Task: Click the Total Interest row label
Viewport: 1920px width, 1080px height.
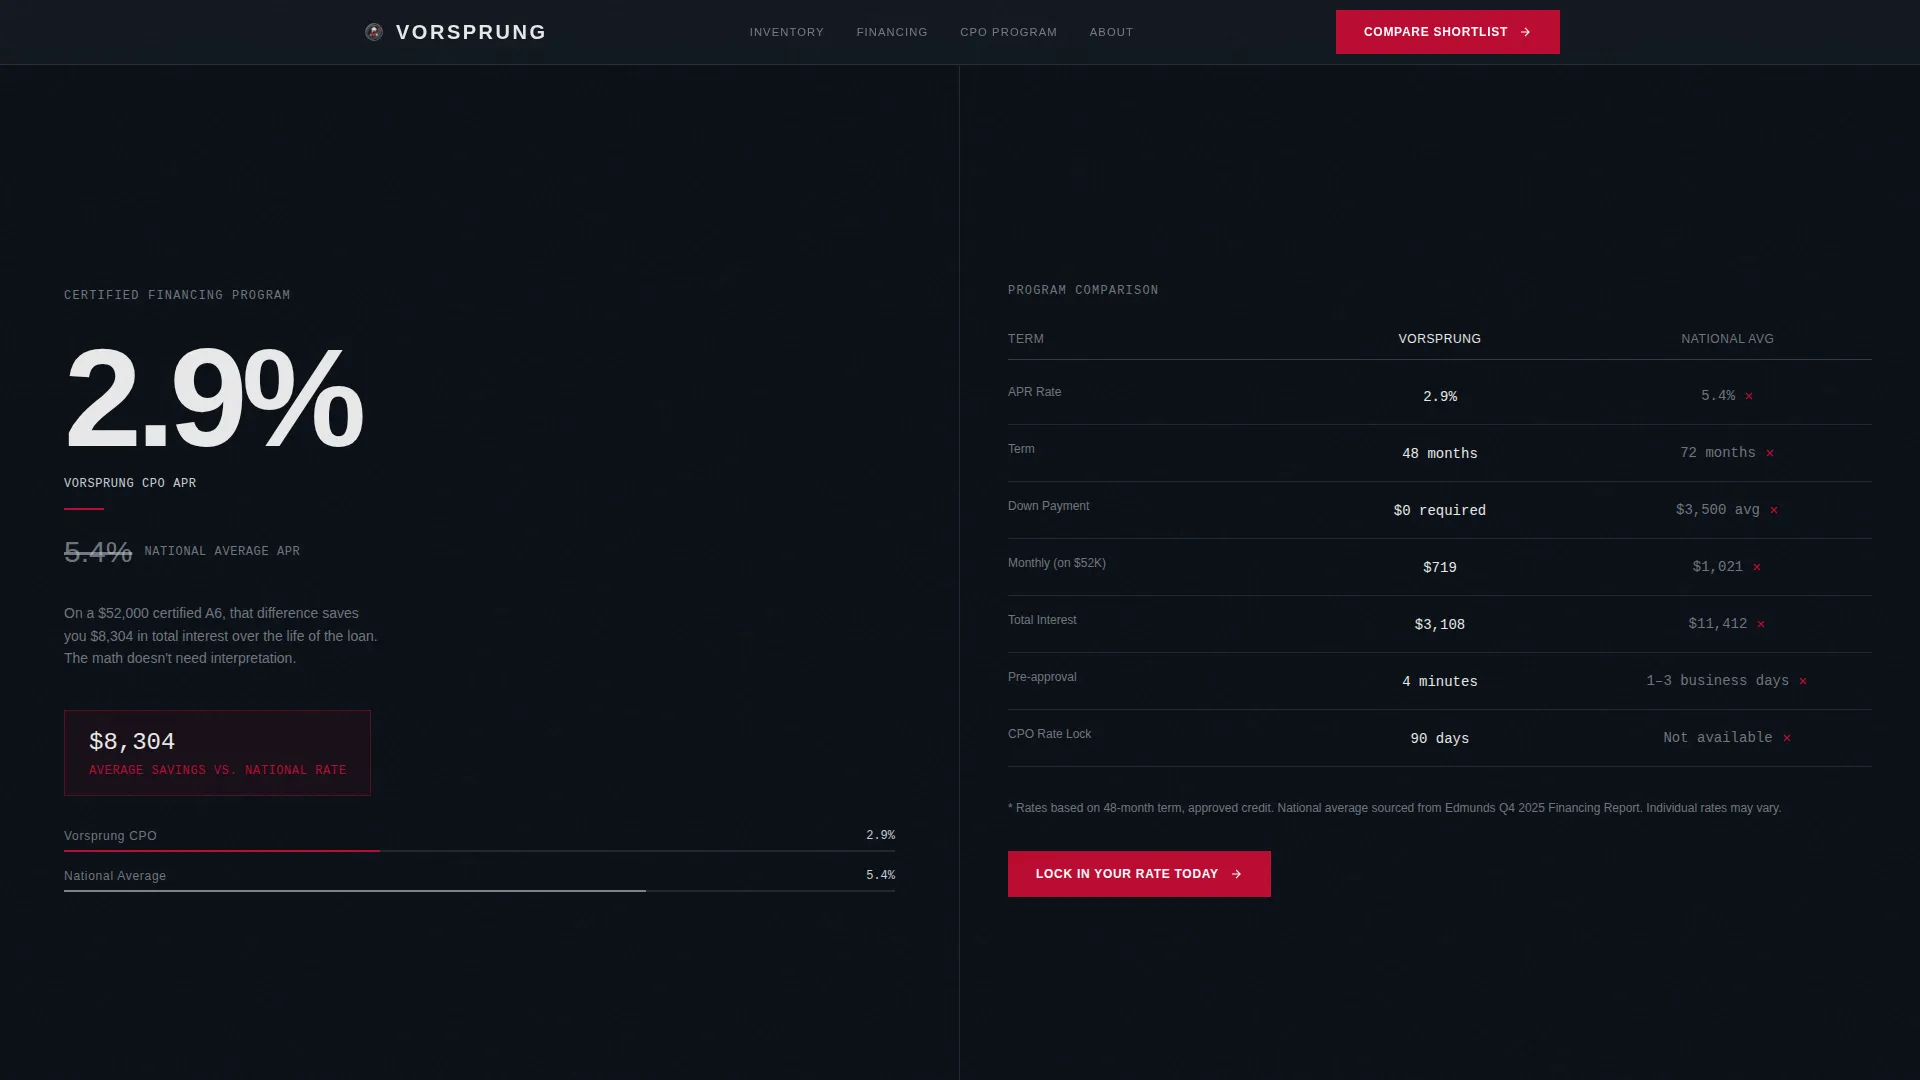Action: click(x=1042, y=620)
